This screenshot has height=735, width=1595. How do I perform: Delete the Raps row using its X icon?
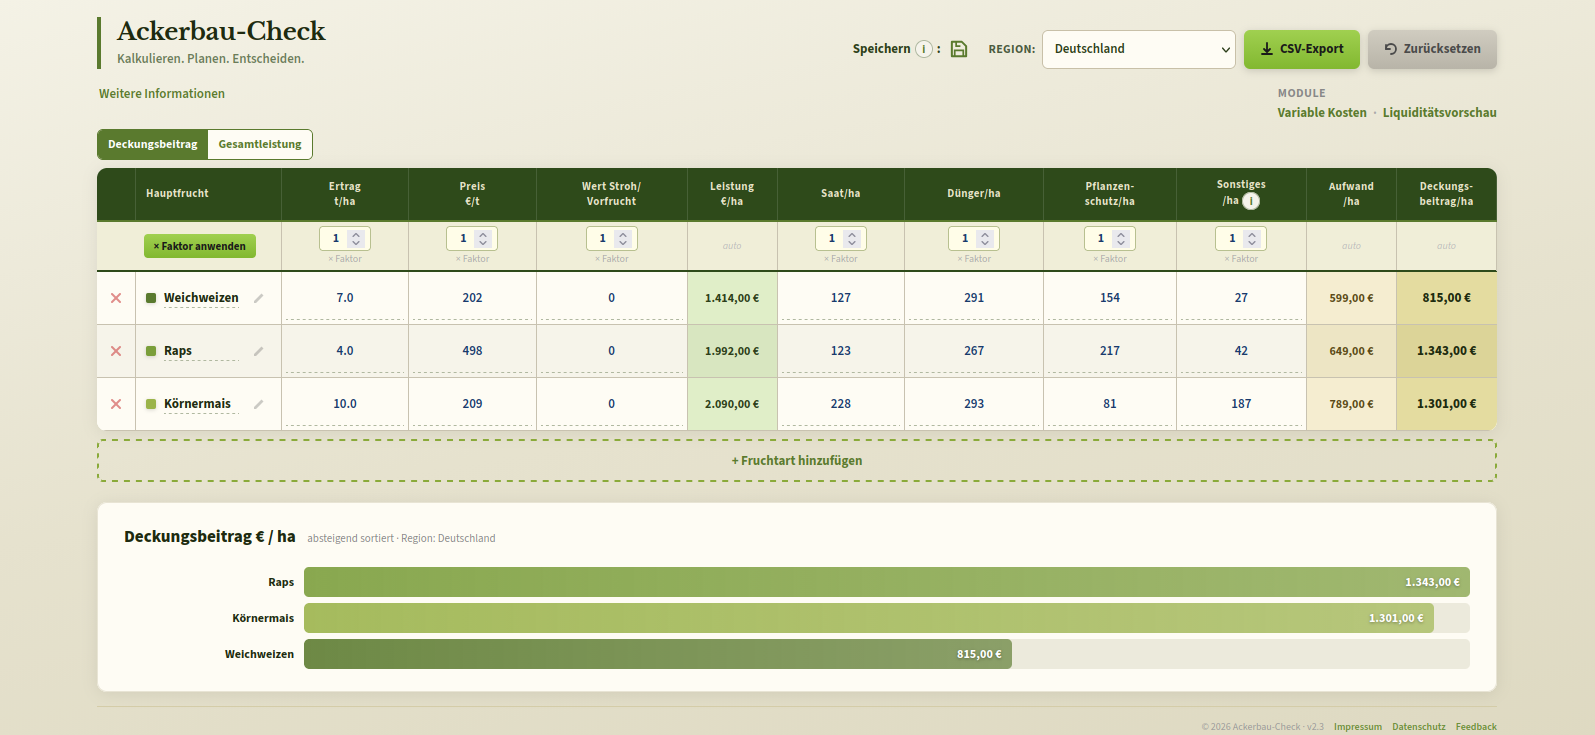click(116, 351)
